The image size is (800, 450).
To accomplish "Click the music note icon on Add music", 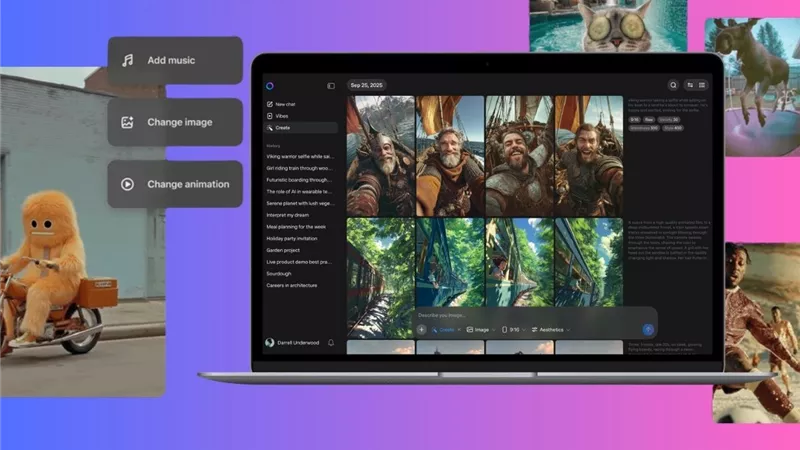I will click(128, 60).
